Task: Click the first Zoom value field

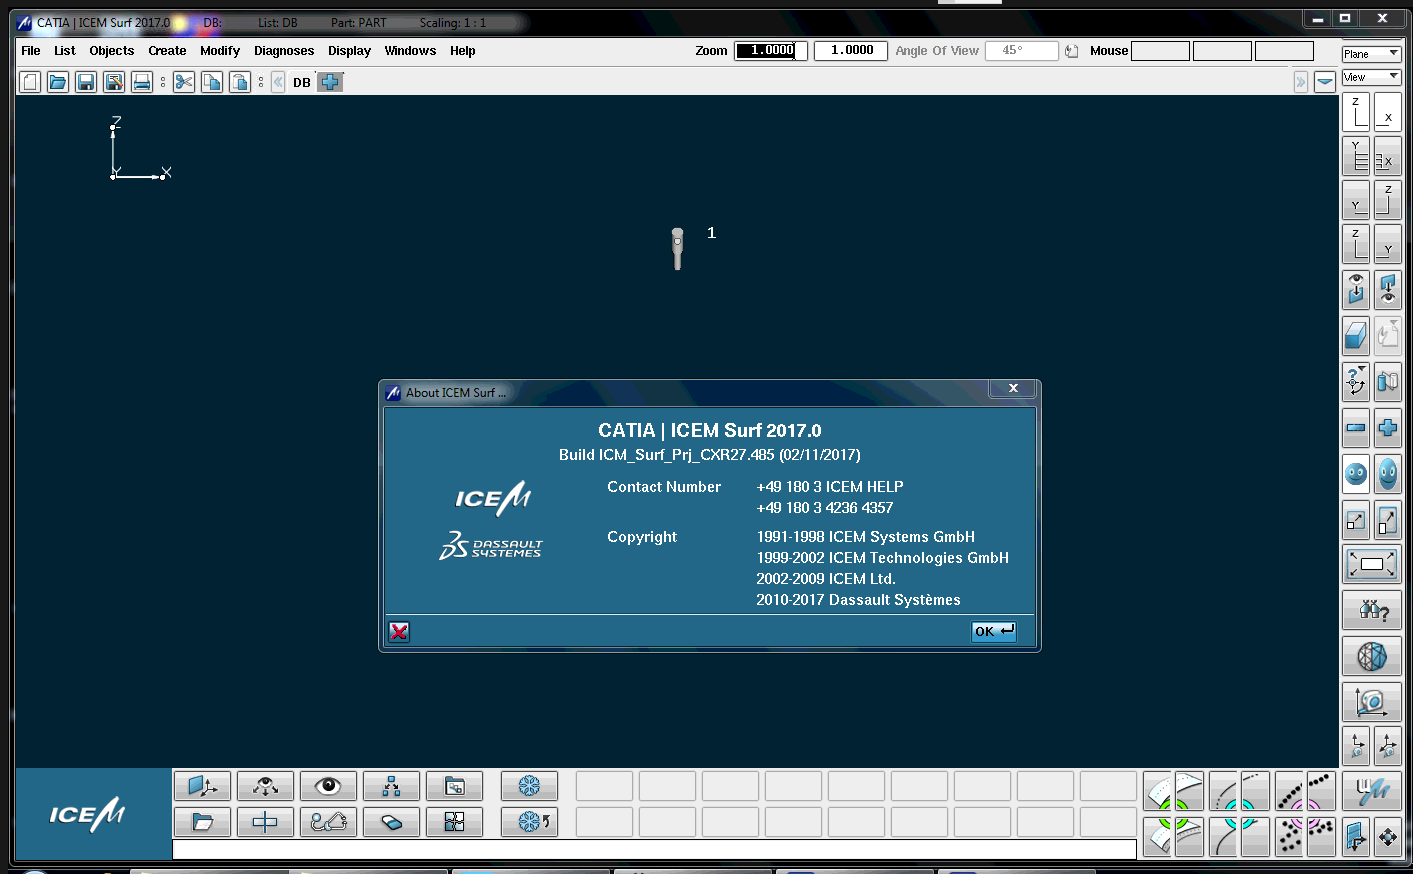Action: [771, 51]
